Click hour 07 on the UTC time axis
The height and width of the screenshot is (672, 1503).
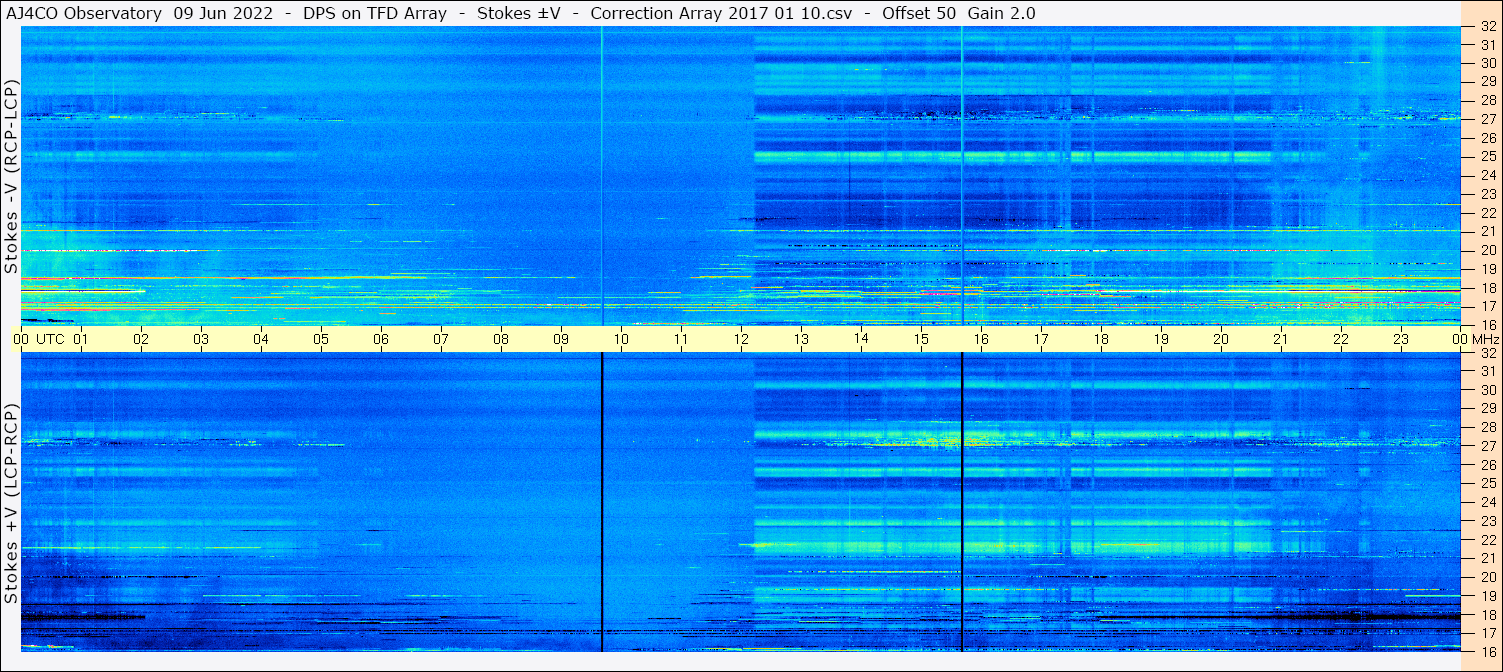[441, 339]
